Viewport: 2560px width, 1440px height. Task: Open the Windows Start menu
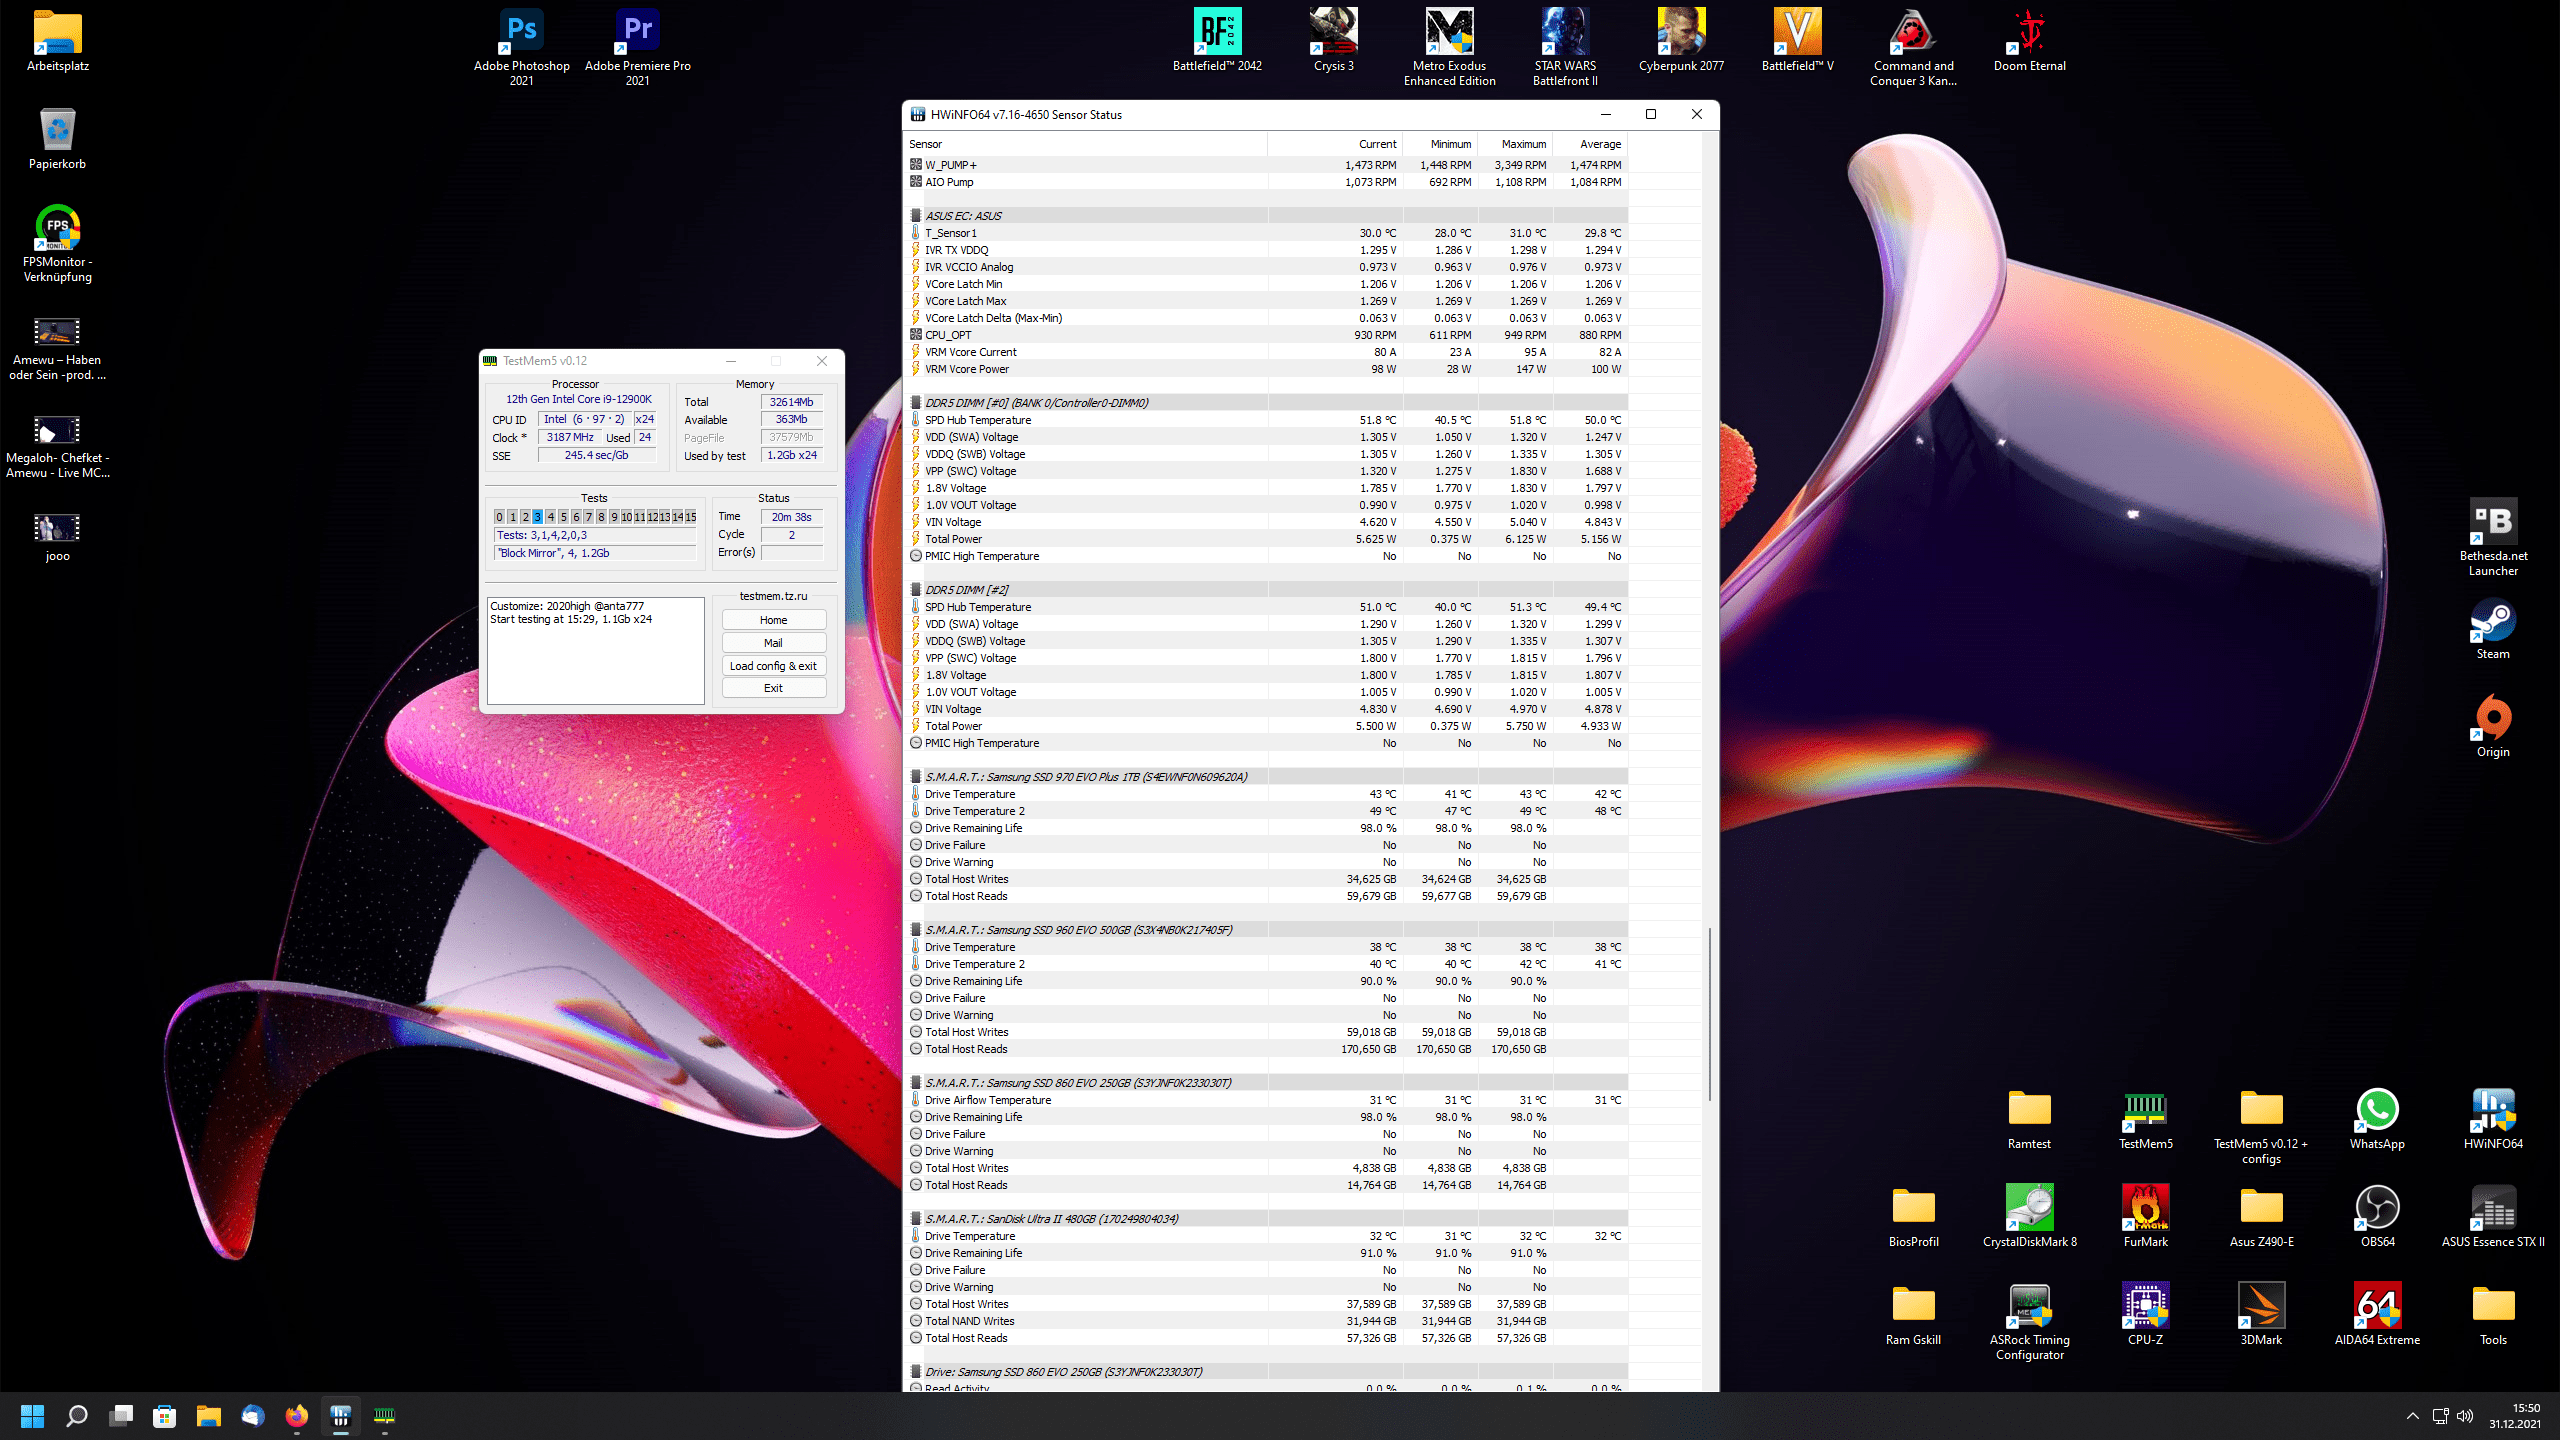(32, 1416)
